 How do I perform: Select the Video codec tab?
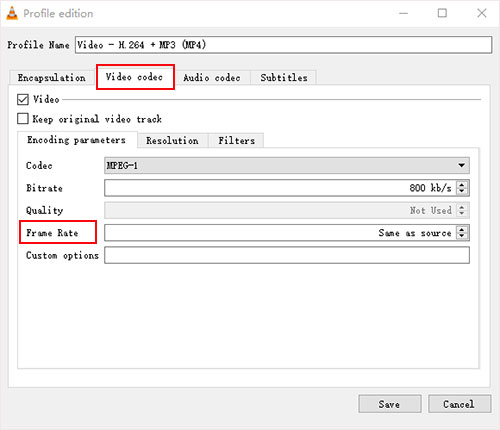click(134, 77)
